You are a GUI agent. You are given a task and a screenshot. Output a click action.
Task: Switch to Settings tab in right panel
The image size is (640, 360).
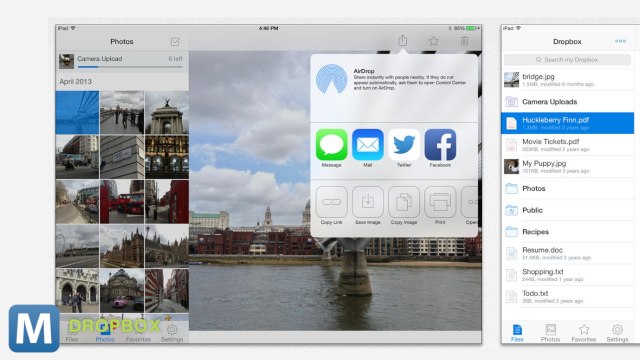[x=617, y=333]
